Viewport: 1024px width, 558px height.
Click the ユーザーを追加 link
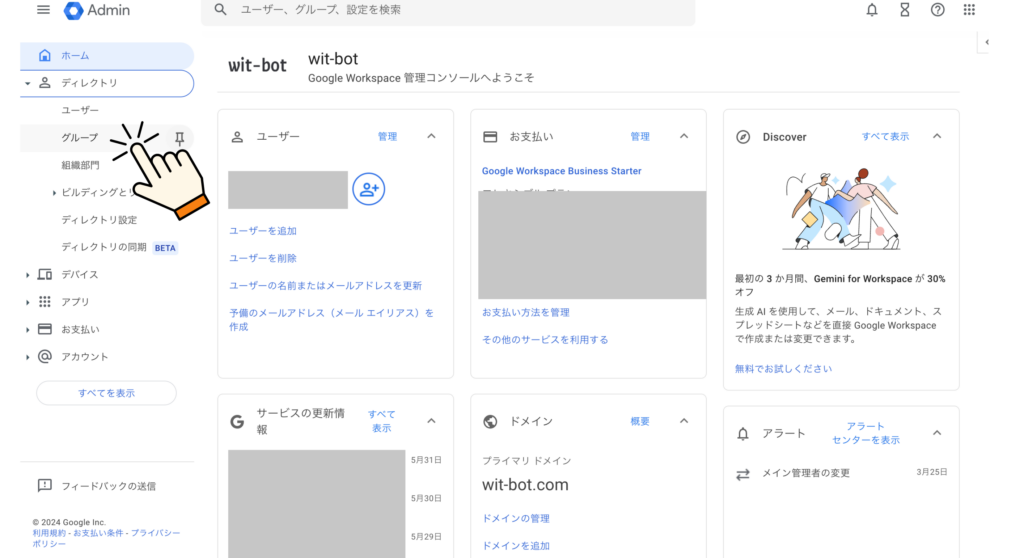[x=263, y=231]
